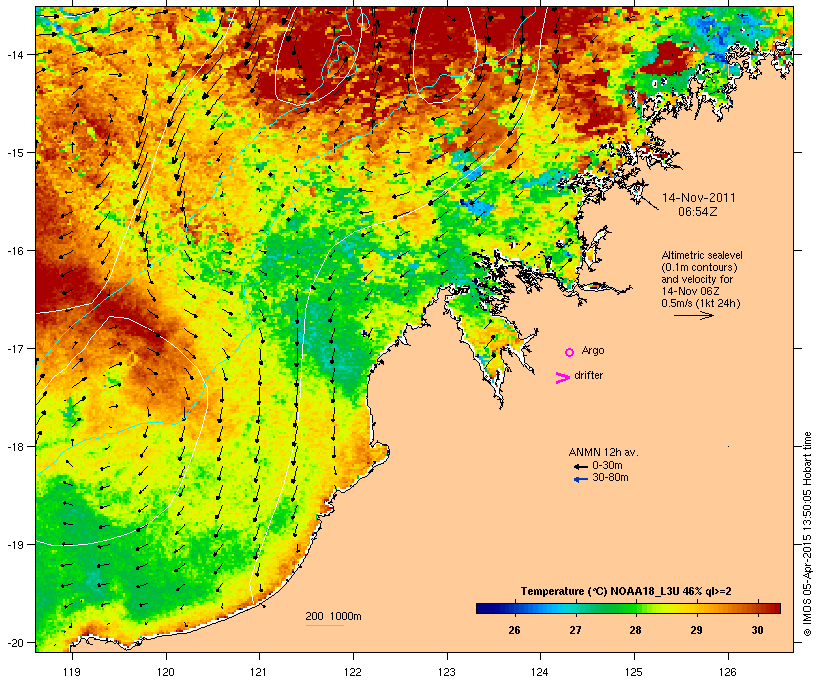Screen dimensions: 820x680
Task: Click the '0-30m' depth label
Action: 607,465
